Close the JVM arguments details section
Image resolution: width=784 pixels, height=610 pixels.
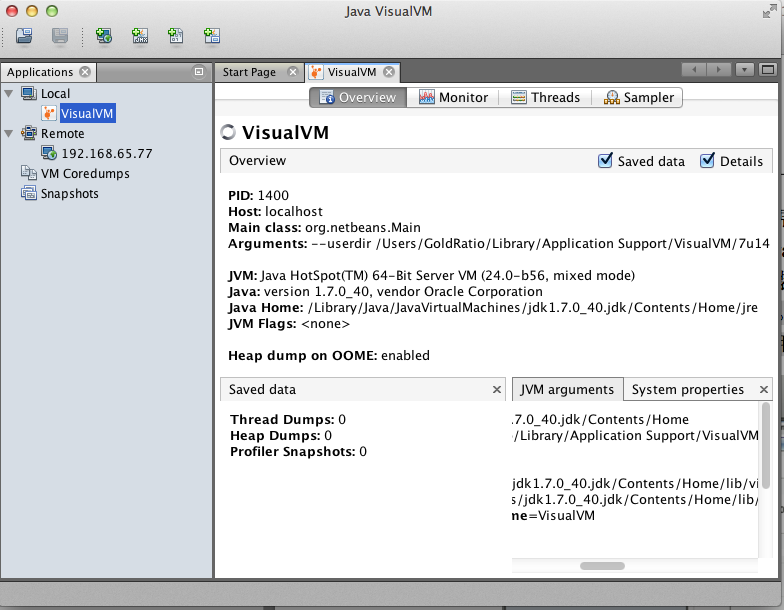tap(764, 390)
